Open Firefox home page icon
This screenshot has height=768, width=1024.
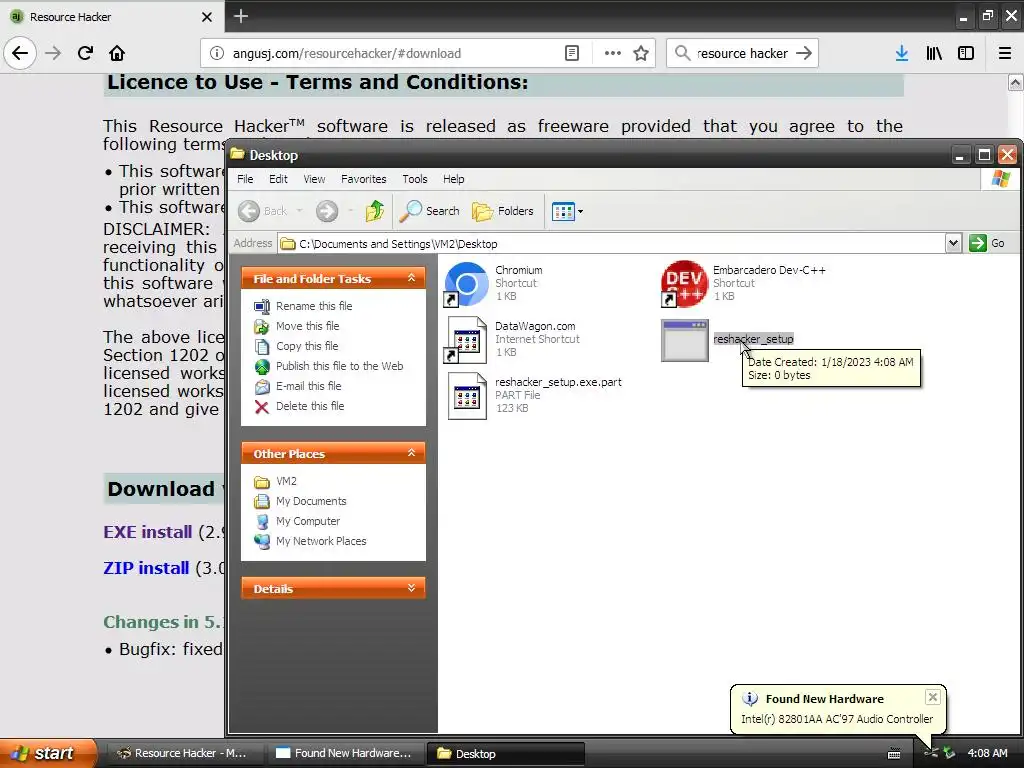click(117, 53)
